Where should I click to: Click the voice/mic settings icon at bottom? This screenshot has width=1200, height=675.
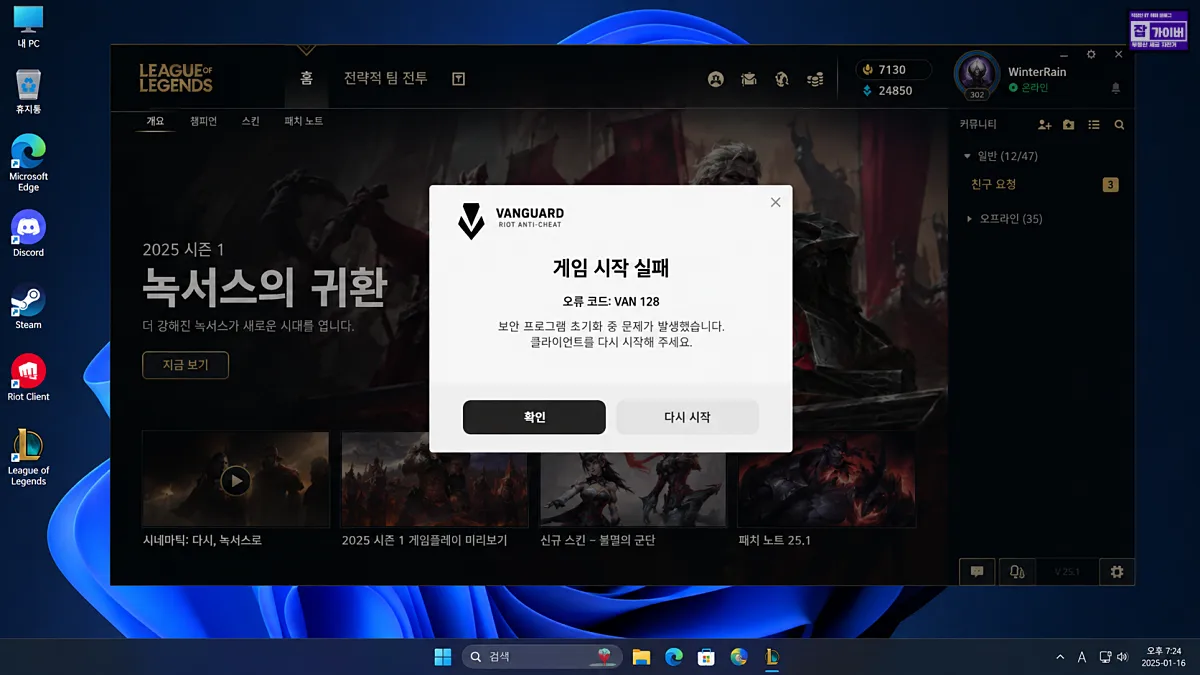click(1017, 572)
